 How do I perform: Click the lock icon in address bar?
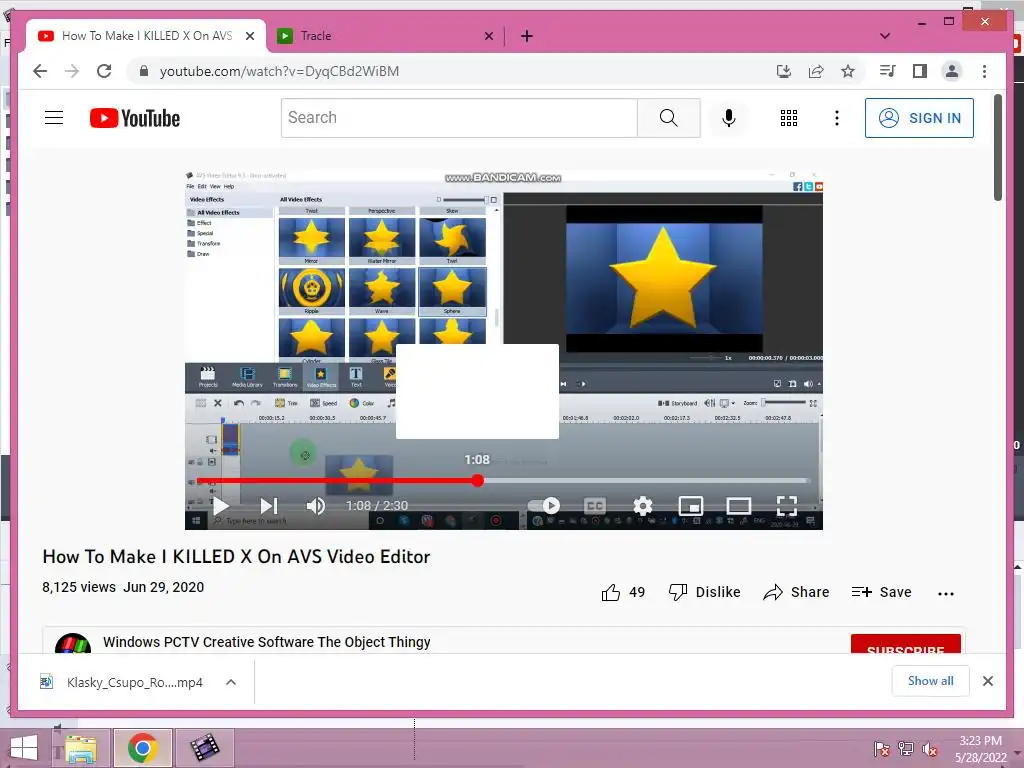click(x=144, y=71)
